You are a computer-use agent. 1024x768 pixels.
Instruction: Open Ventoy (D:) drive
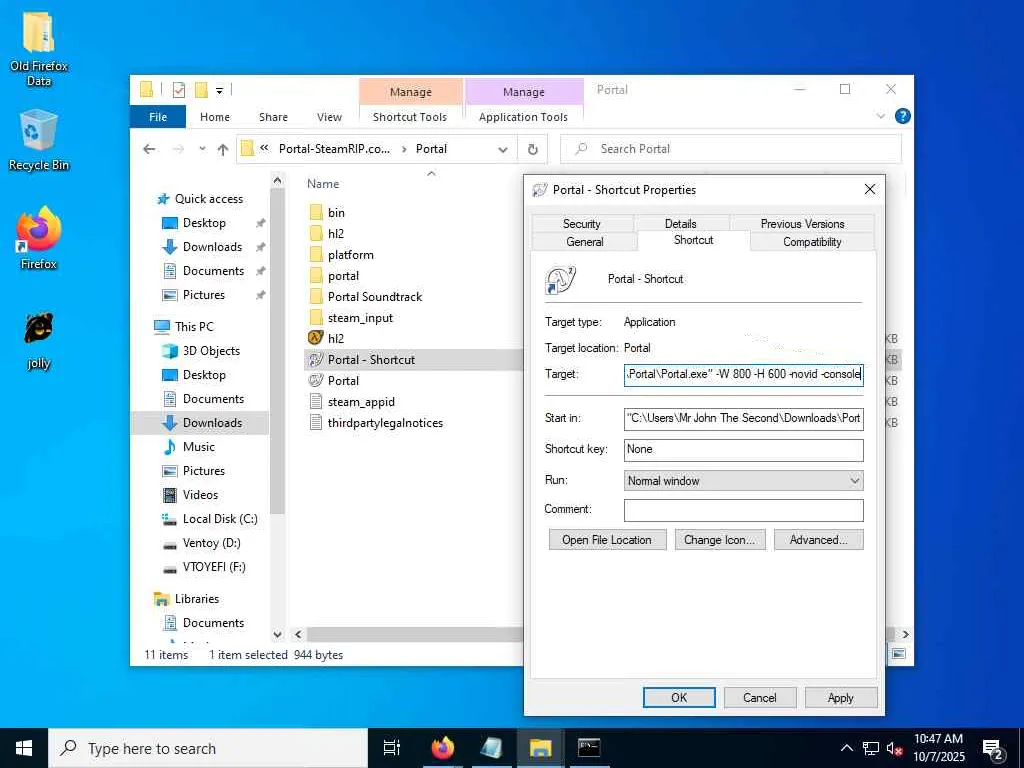click(x=211, y=543)
